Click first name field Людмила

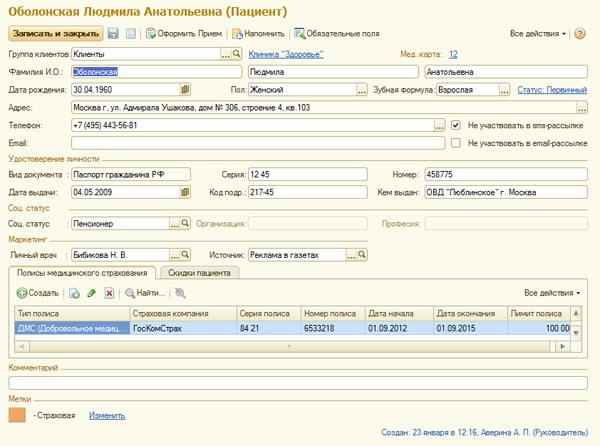pyautogui.click(x=333, y=72)
